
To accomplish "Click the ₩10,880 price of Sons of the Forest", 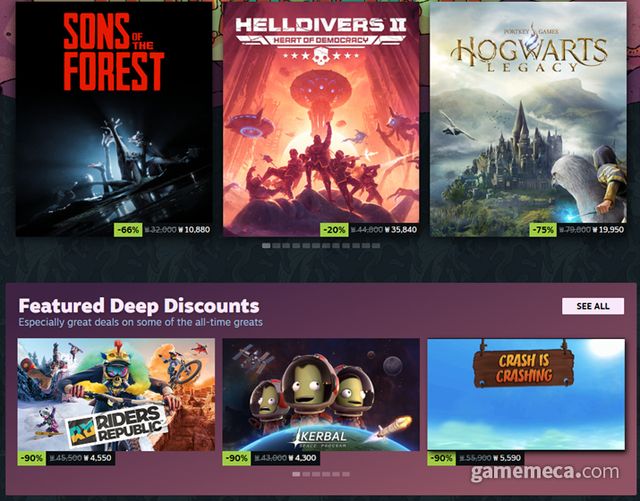I will click(194, 230).
